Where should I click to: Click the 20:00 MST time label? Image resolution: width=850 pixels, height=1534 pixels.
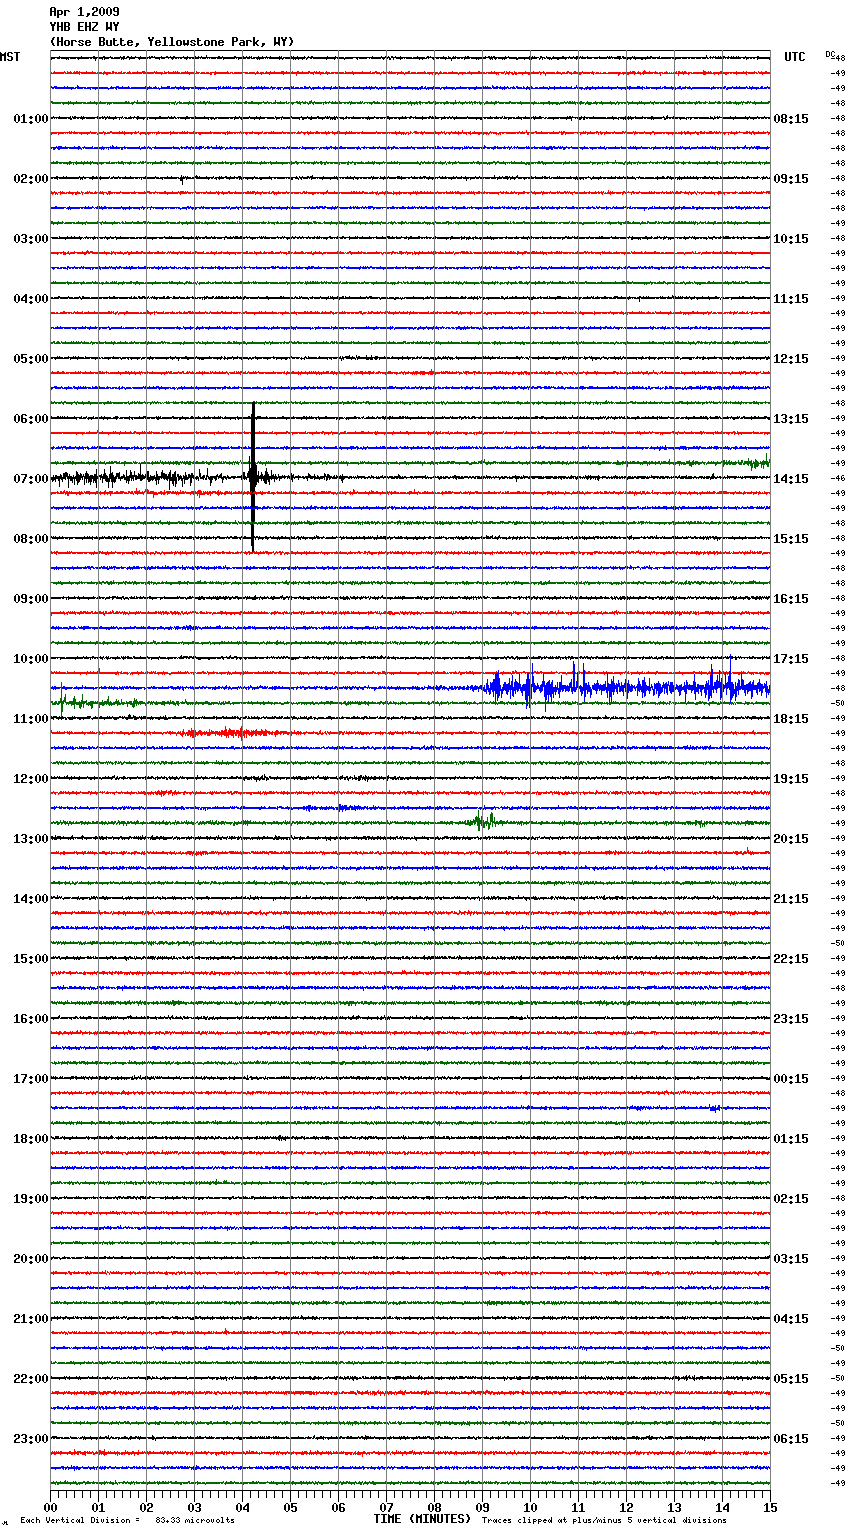(x=31, y=1259)
